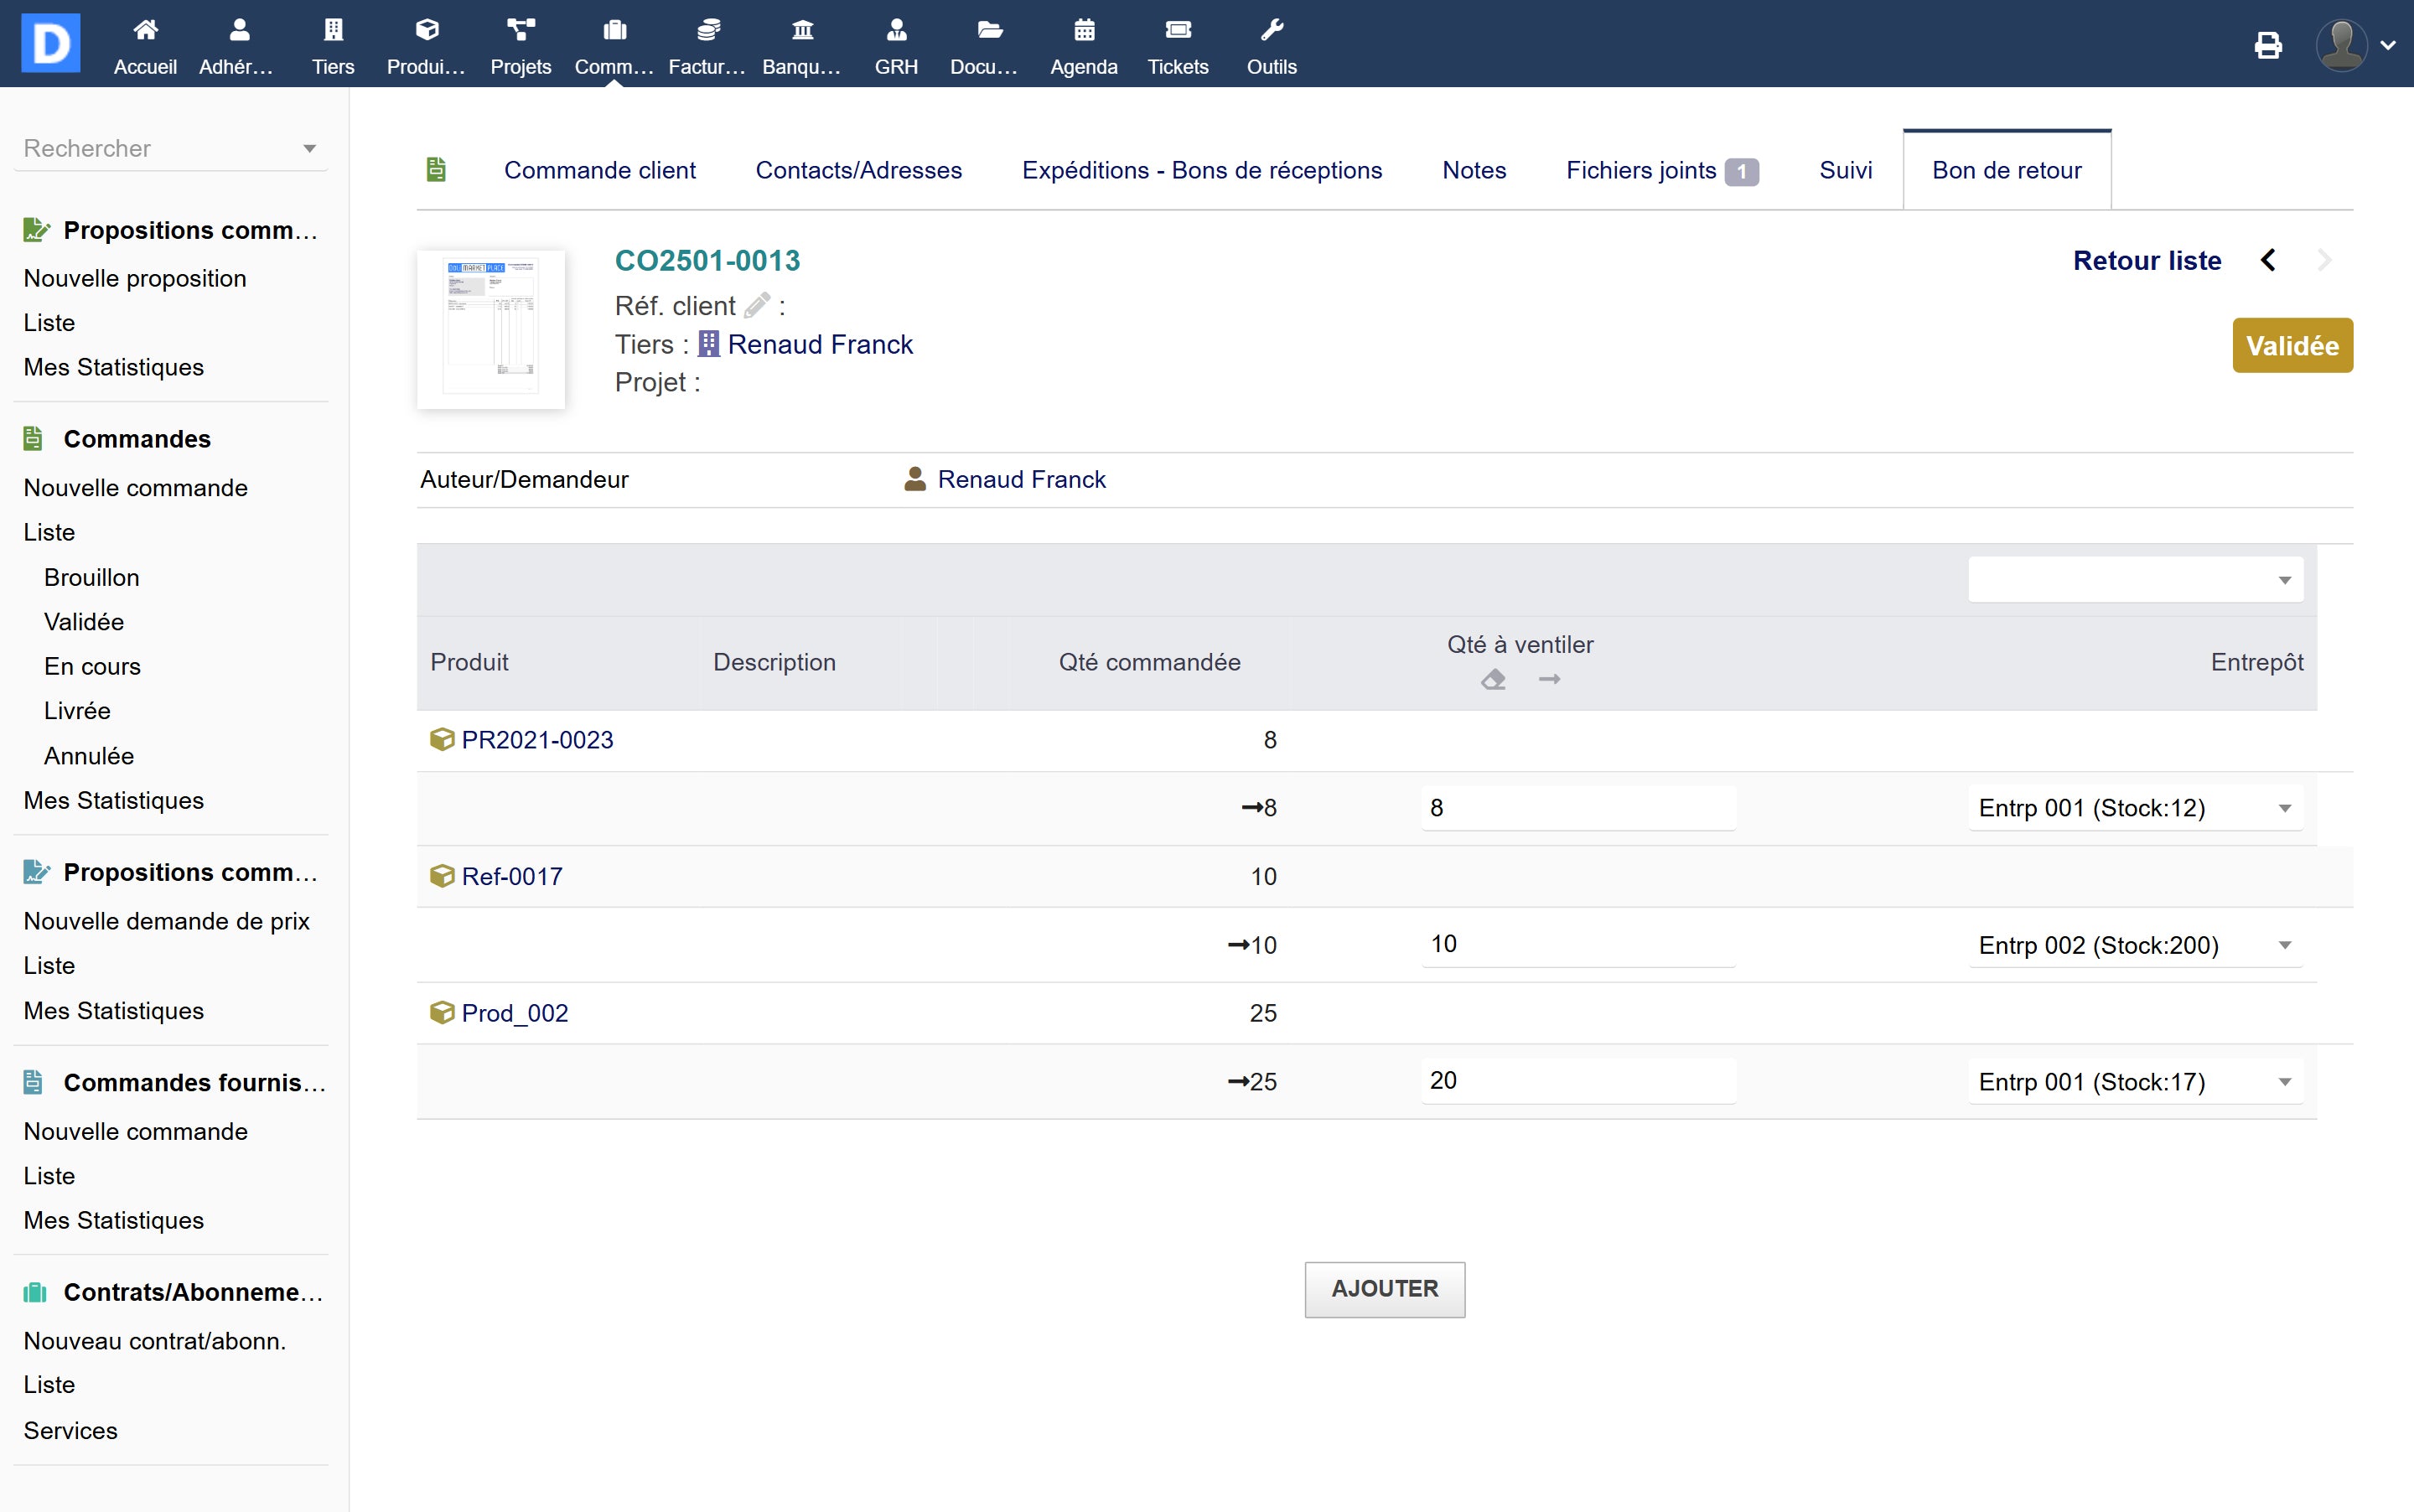Screen dimensions: 2414x1512
Task: Open product link PR2021-0023
Action: pyautogui.click(x=537, y=740)
